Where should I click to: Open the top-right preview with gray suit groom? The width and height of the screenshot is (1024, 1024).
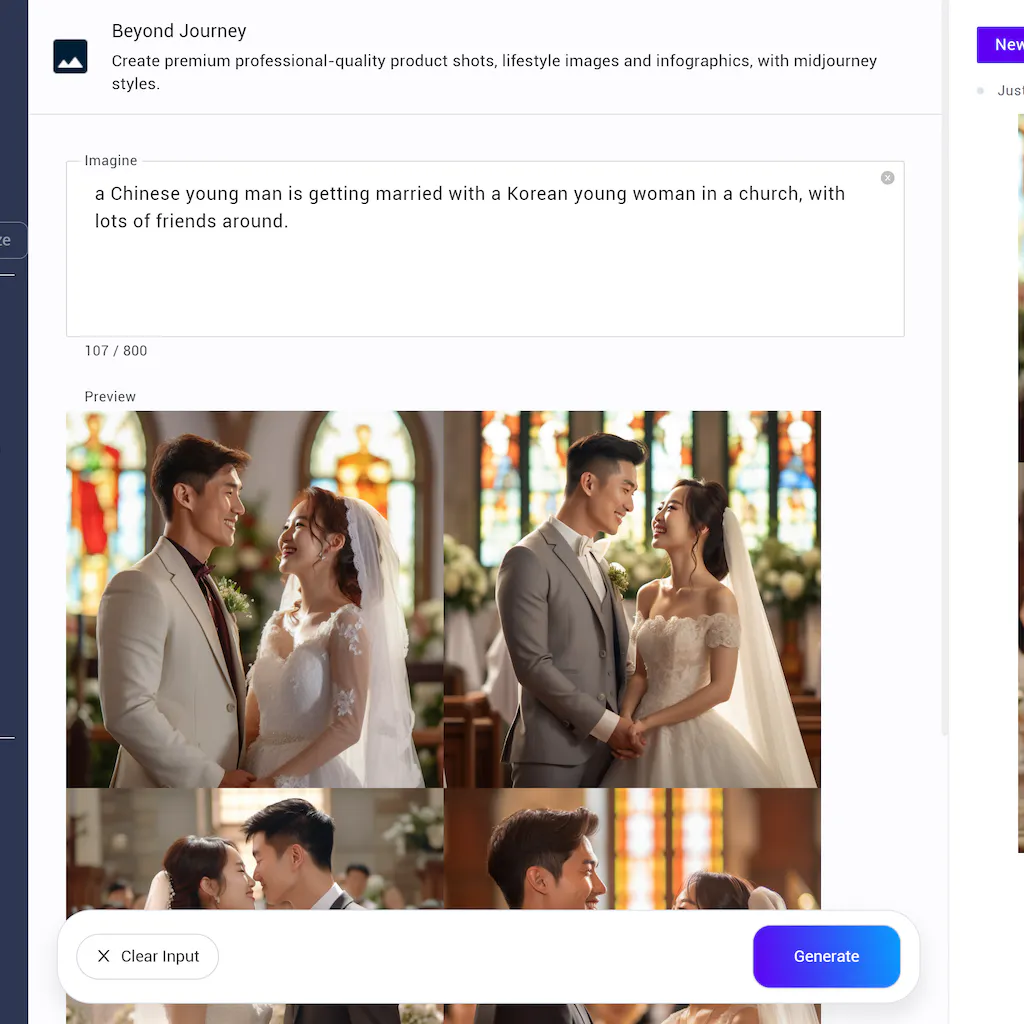pos(632,598)
